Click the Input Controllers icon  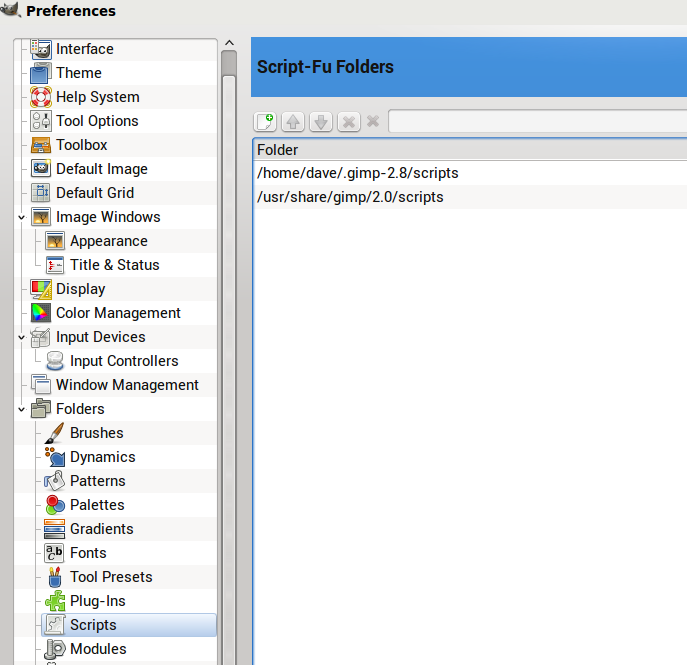55,361
